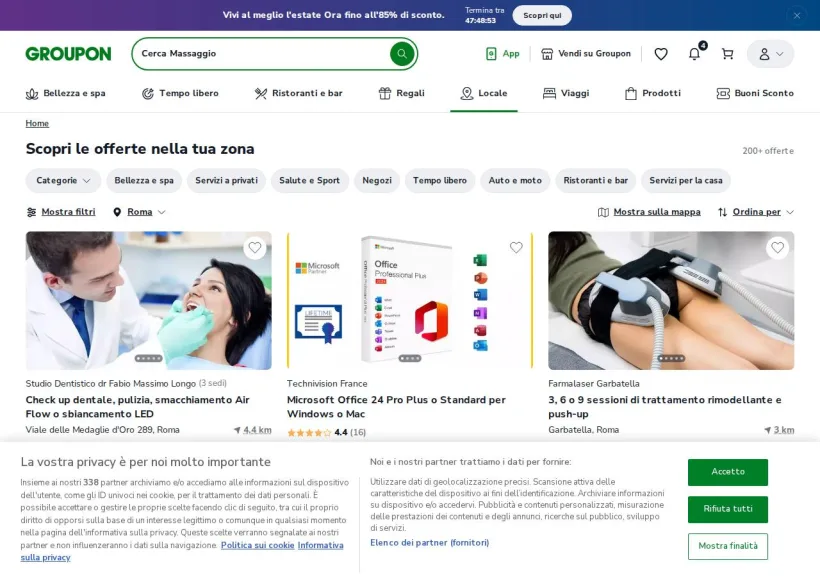Open the App download link
820x577 pixels.
[503, 53]
